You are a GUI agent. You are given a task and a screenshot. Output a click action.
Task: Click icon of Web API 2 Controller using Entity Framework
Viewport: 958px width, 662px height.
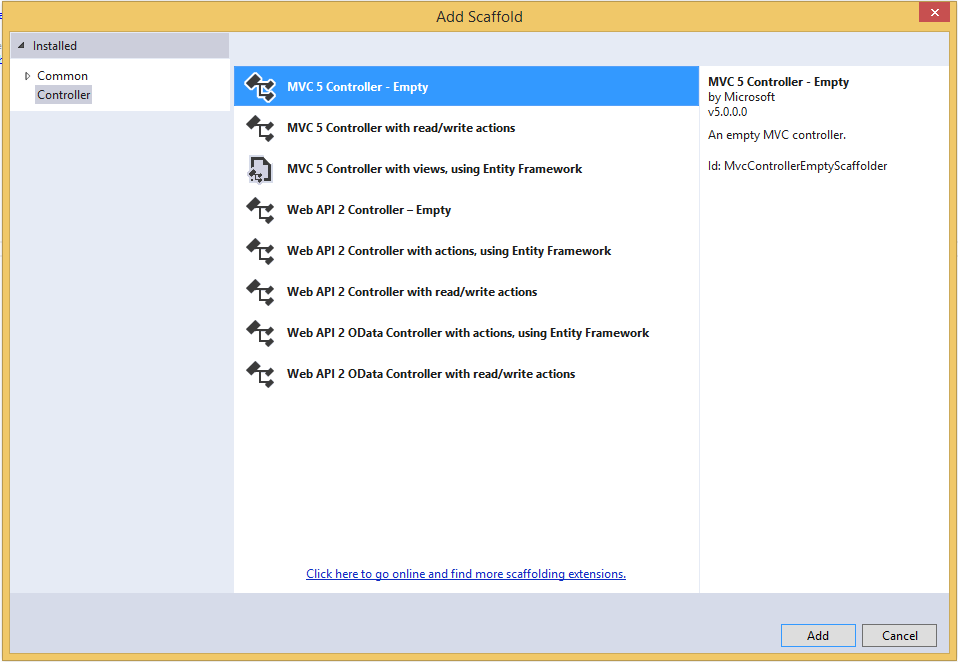coord(260,251)
